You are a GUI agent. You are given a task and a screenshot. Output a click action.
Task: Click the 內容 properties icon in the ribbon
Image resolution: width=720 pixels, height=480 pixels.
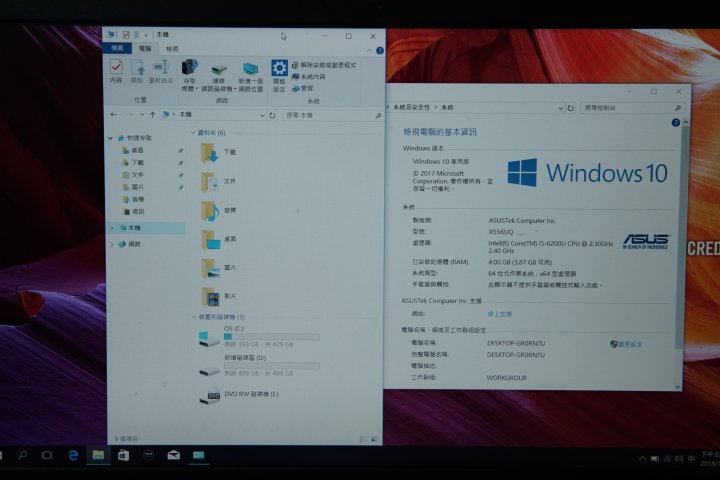[x=116, y=68]
